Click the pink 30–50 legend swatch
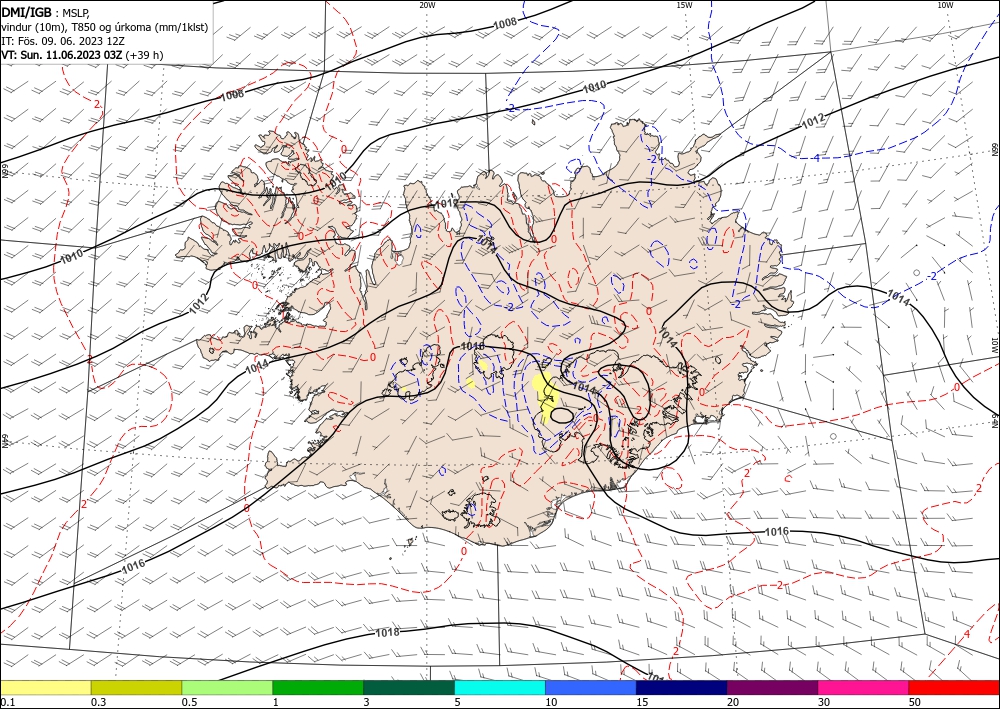The image size is (1000, 709). click(863, 687)
